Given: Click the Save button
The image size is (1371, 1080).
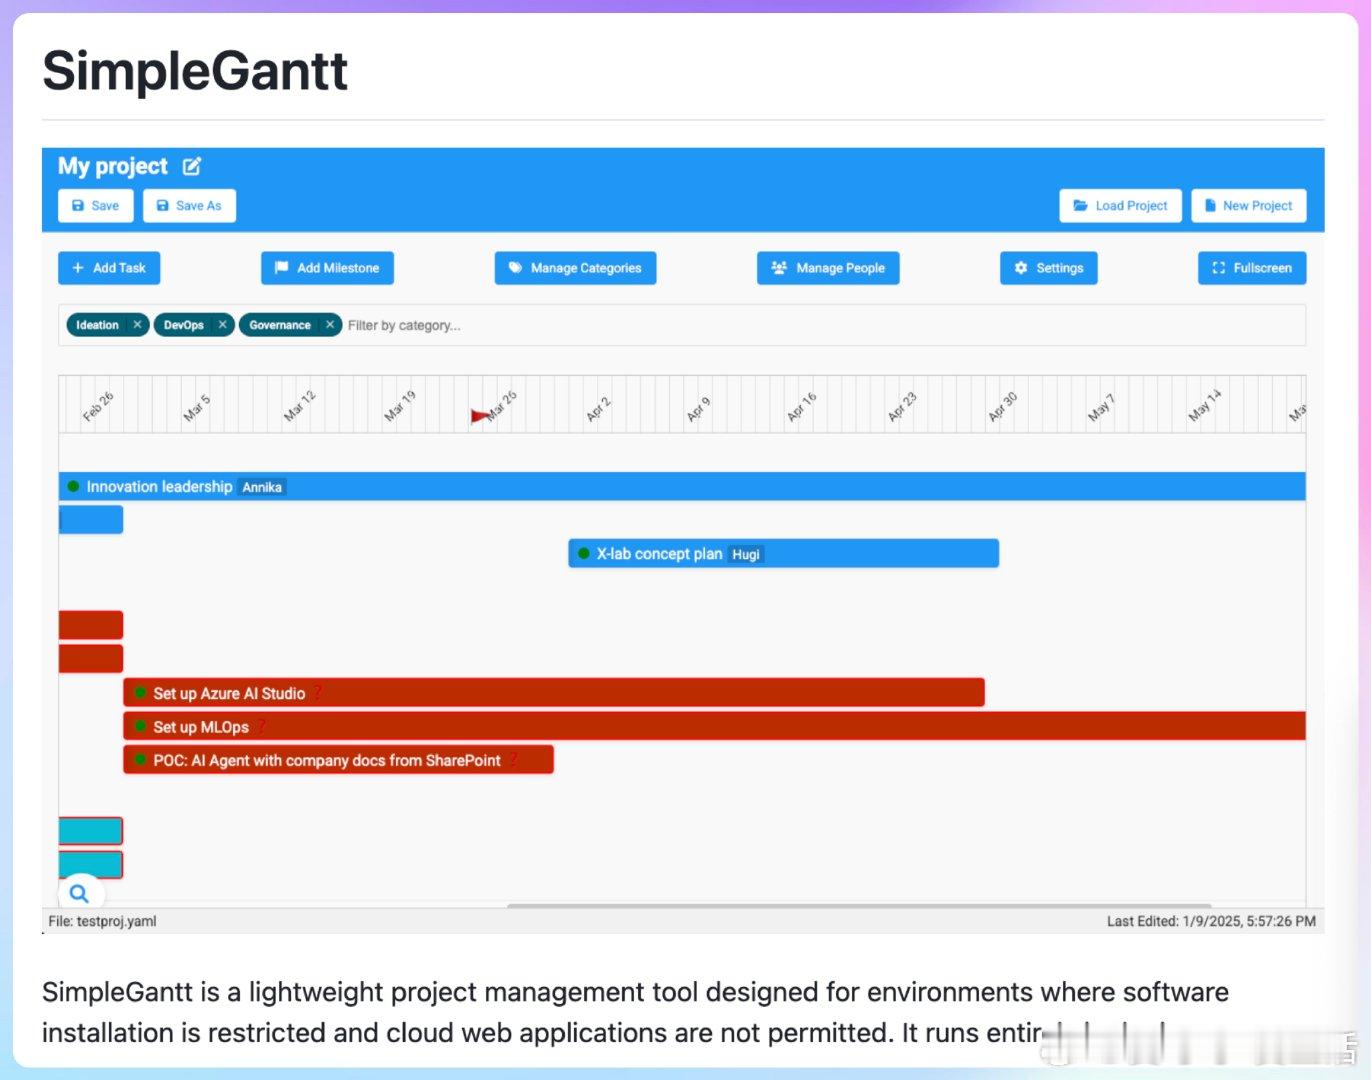Looking at the screenshot, I should 96,206.
